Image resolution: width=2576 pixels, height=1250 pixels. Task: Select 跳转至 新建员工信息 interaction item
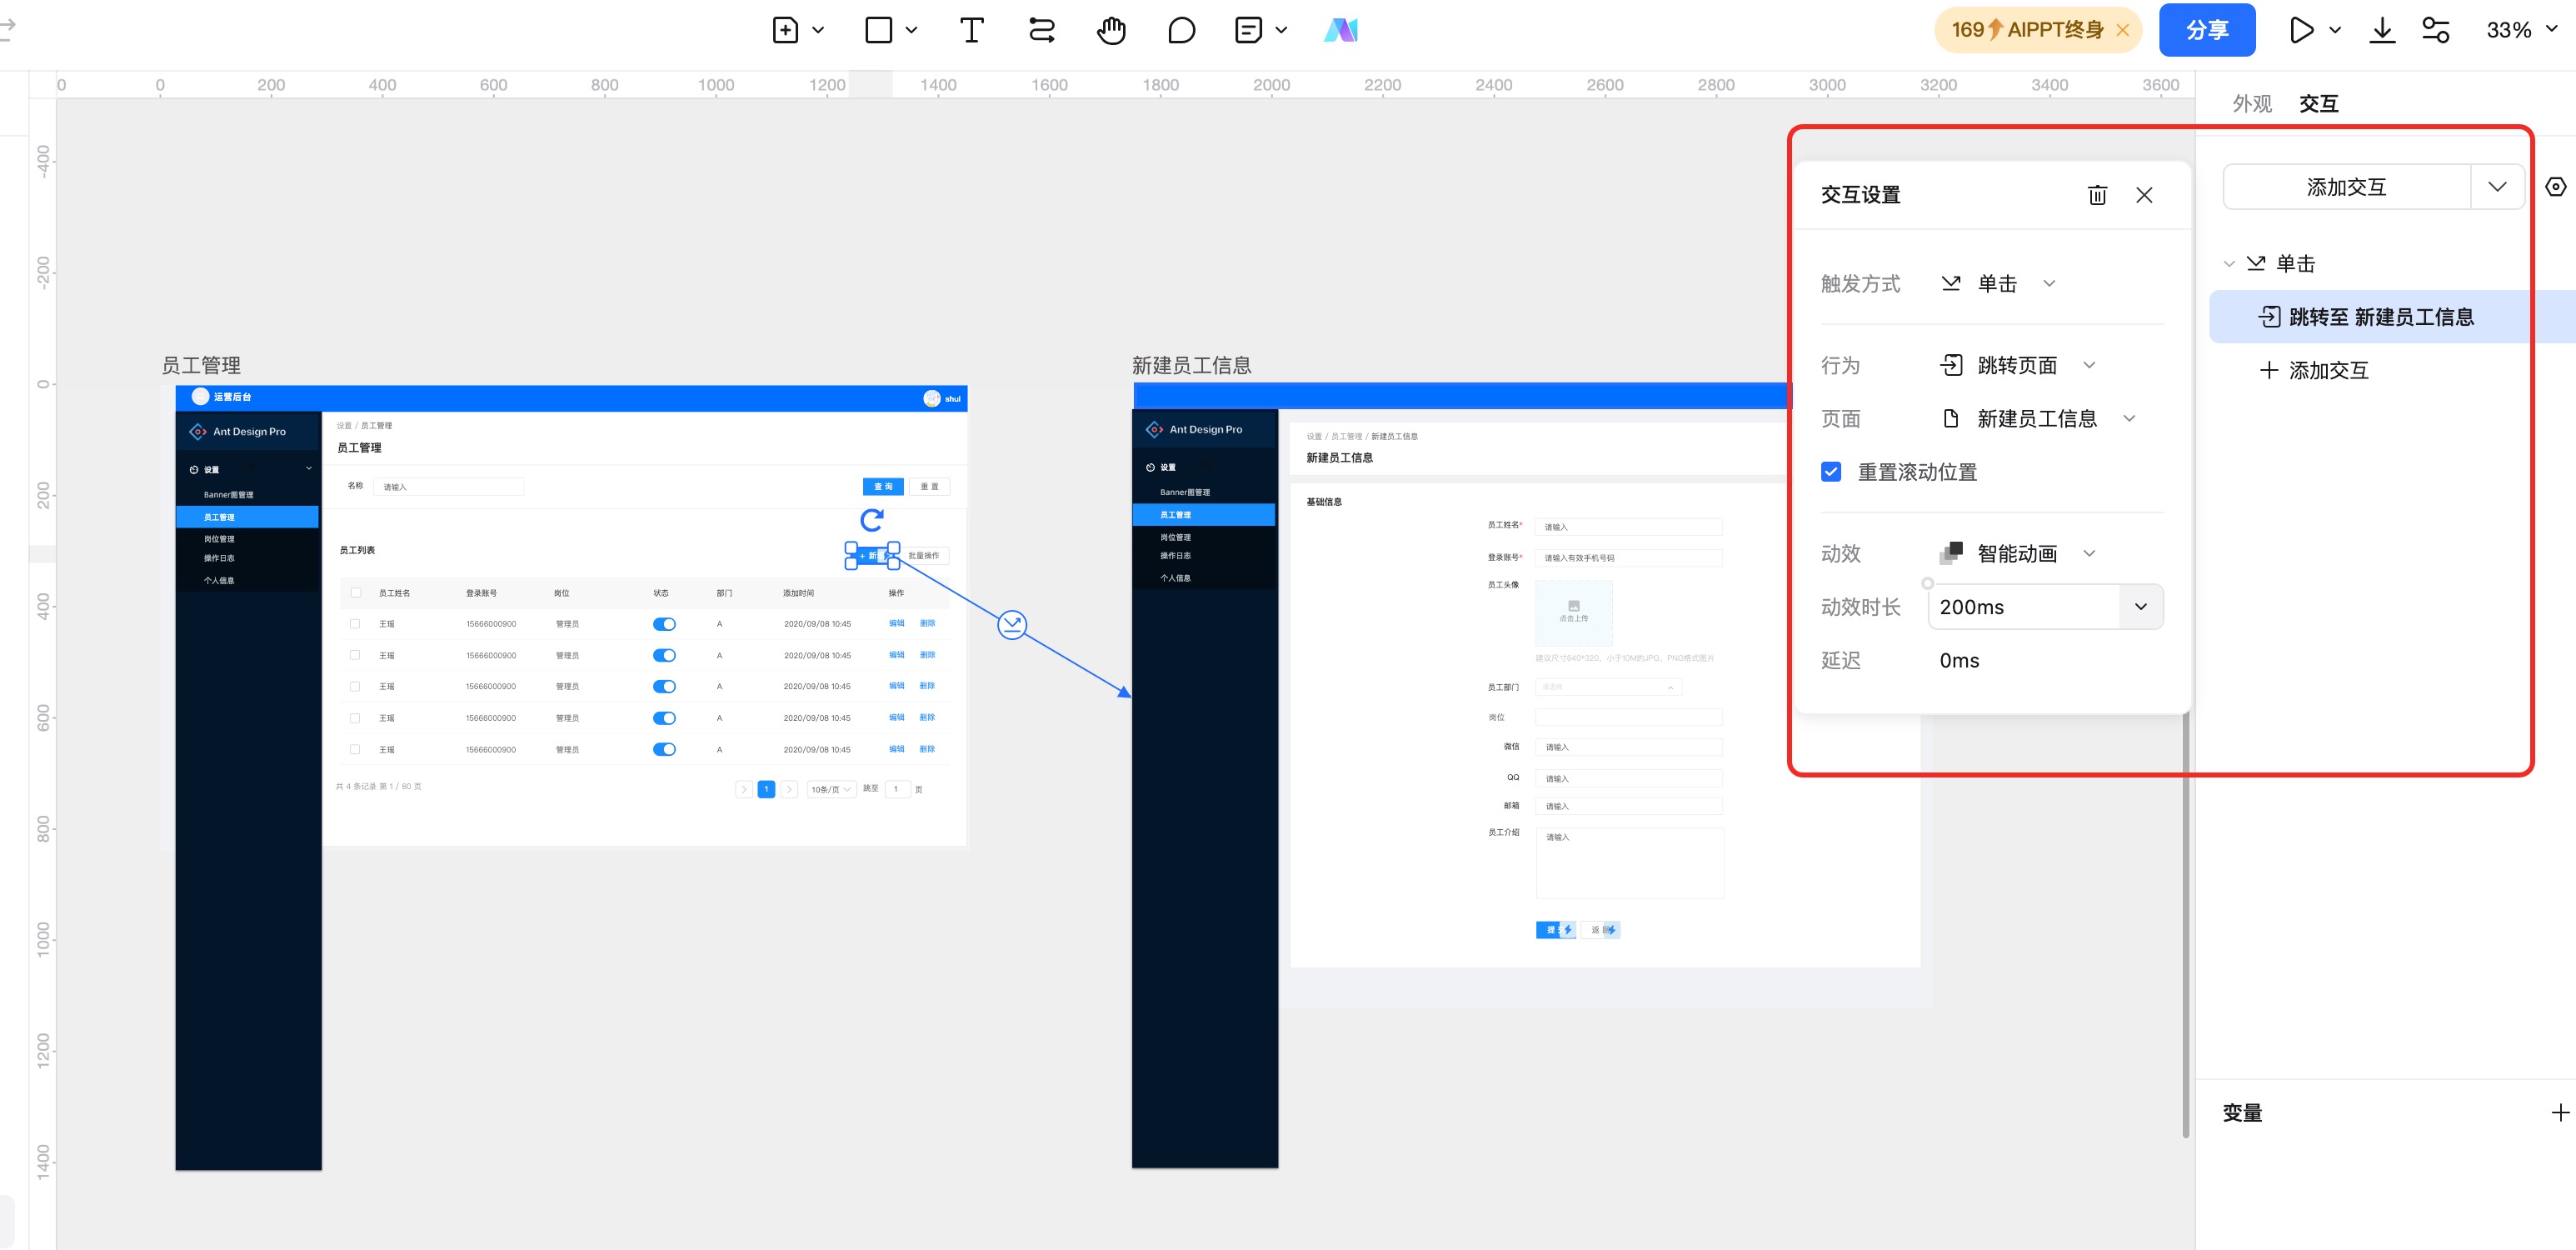[x=2392, y=317]
